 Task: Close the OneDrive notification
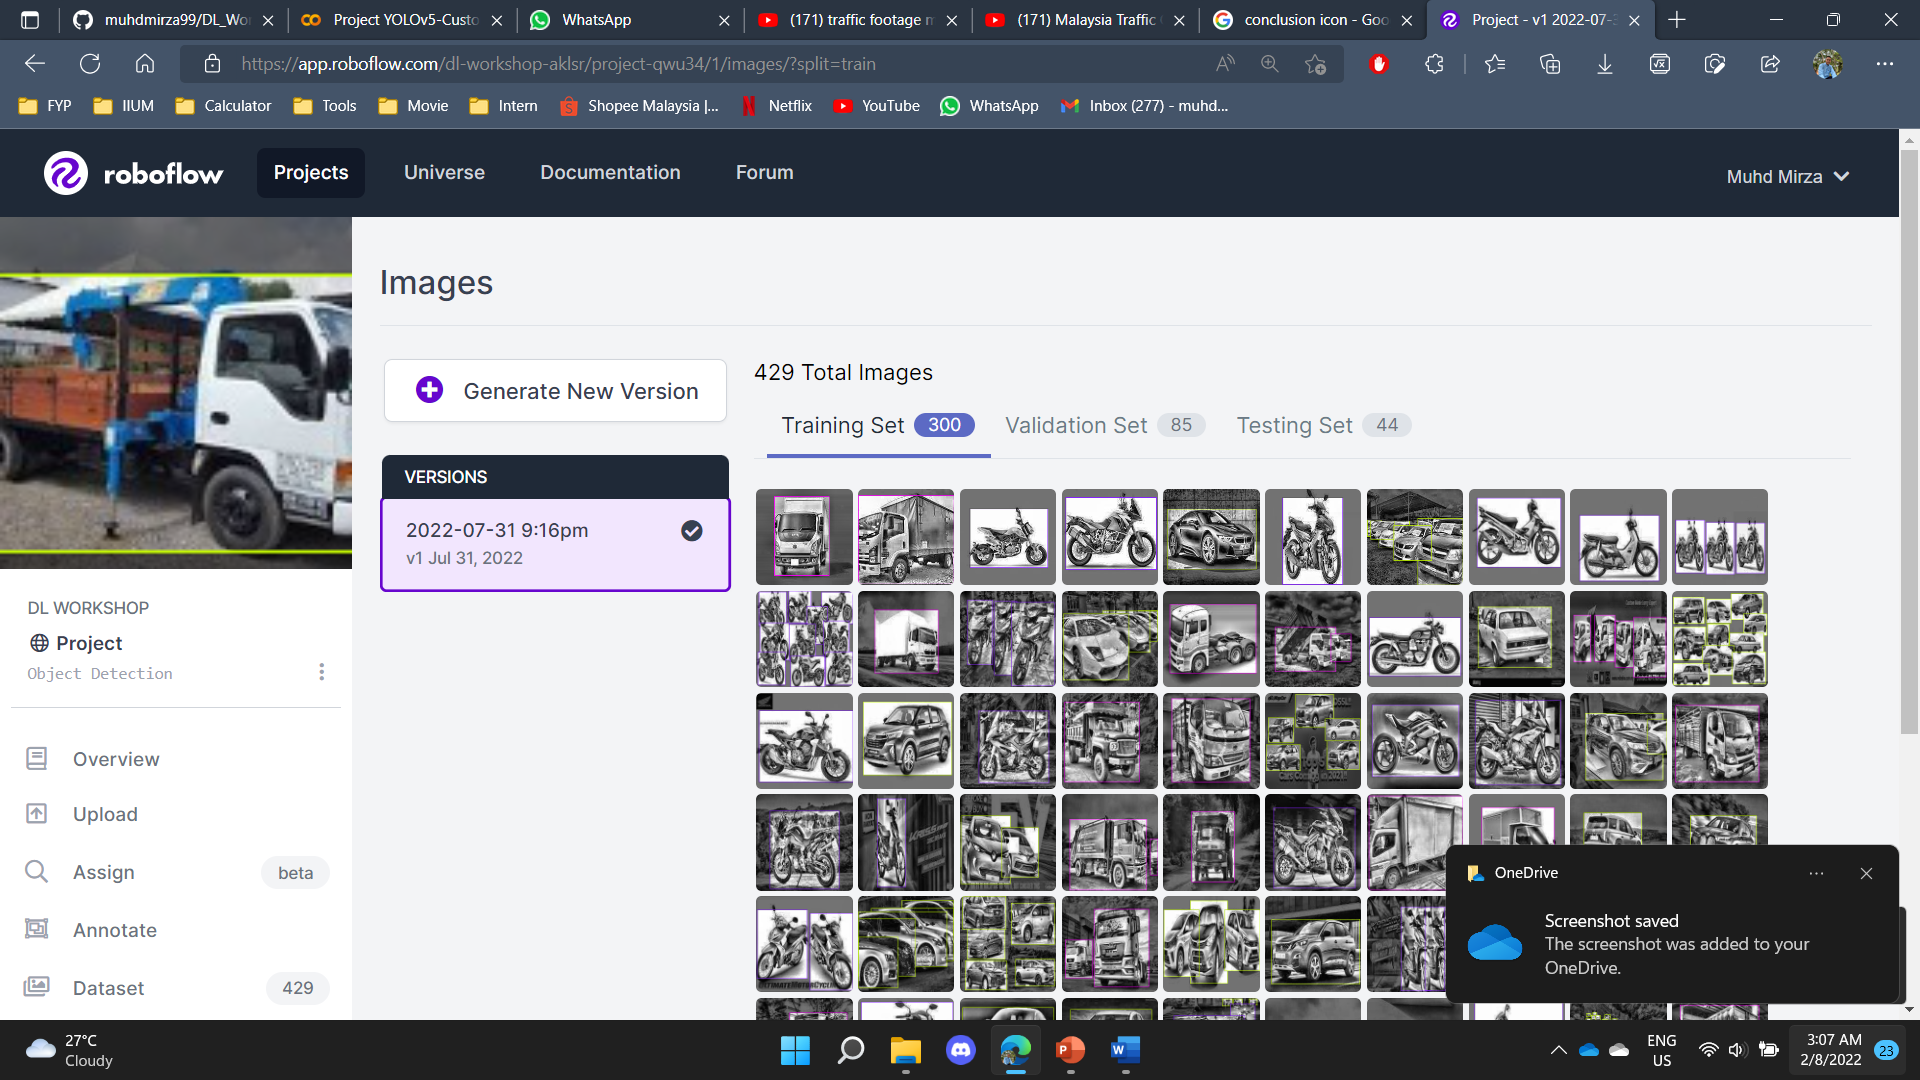tap(1866, 873)
